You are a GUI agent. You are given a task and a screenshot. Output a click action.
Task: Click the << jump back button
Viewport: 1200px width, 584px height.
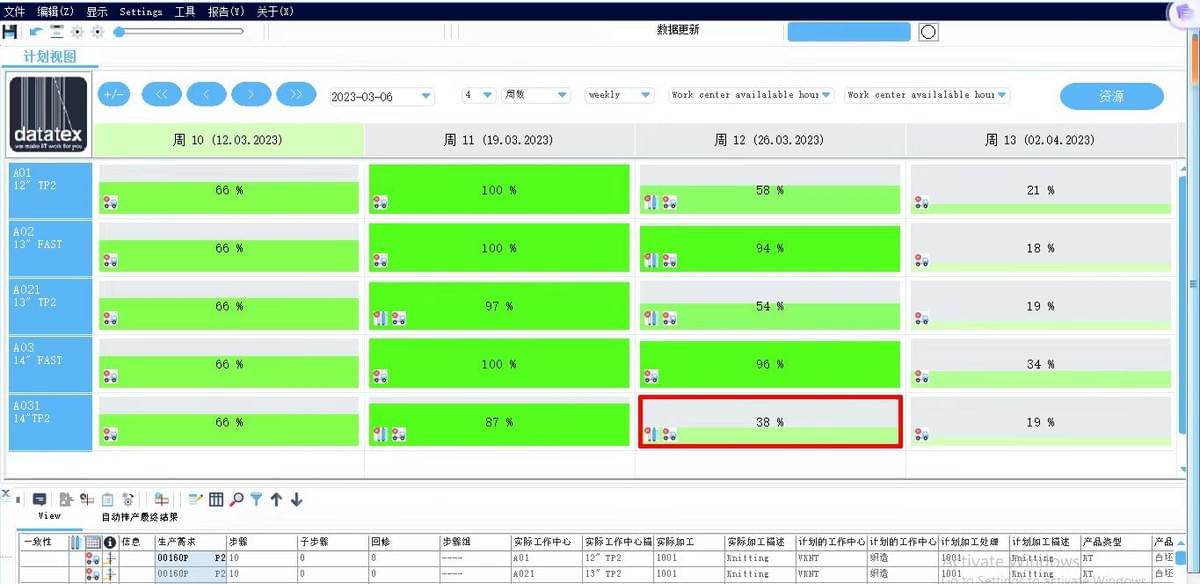tap(162, 95)
